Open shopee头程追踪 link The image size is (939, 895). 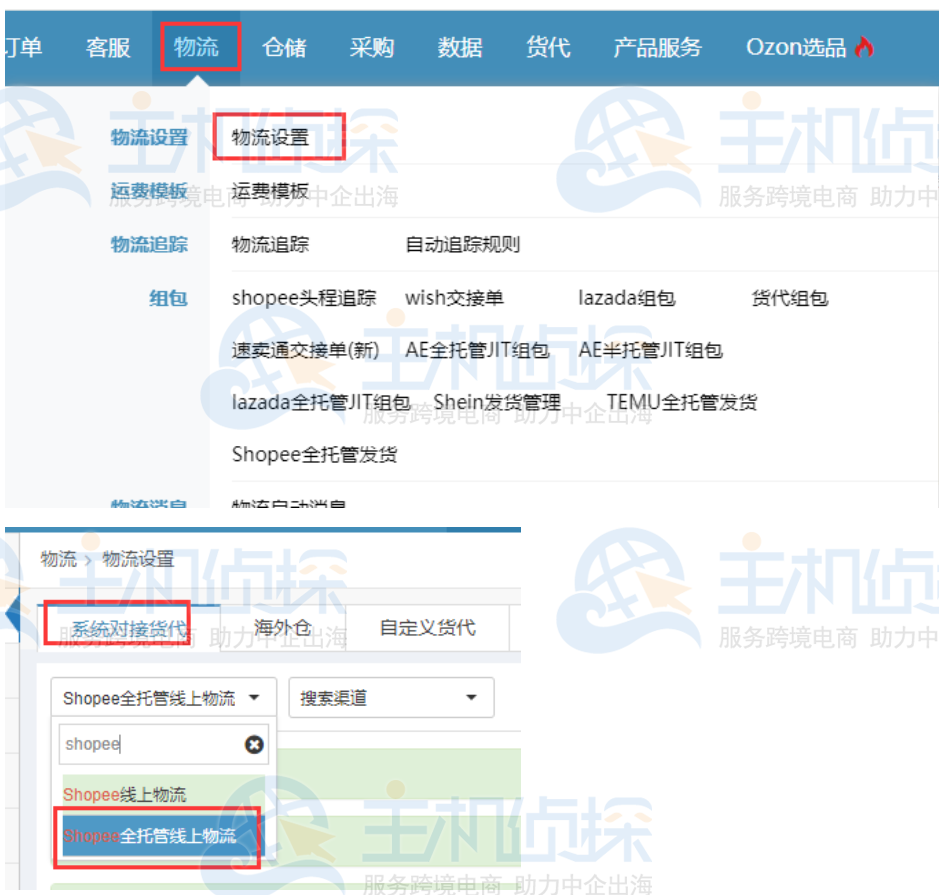pos(304,298)
